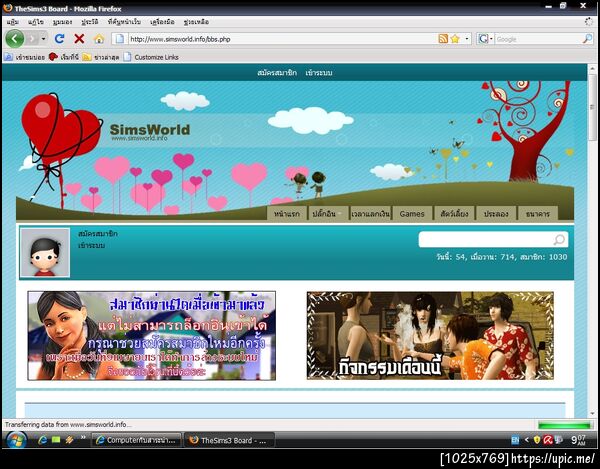
Task: Click the Forward navigation arrow
Action: (x=32, y=39)
